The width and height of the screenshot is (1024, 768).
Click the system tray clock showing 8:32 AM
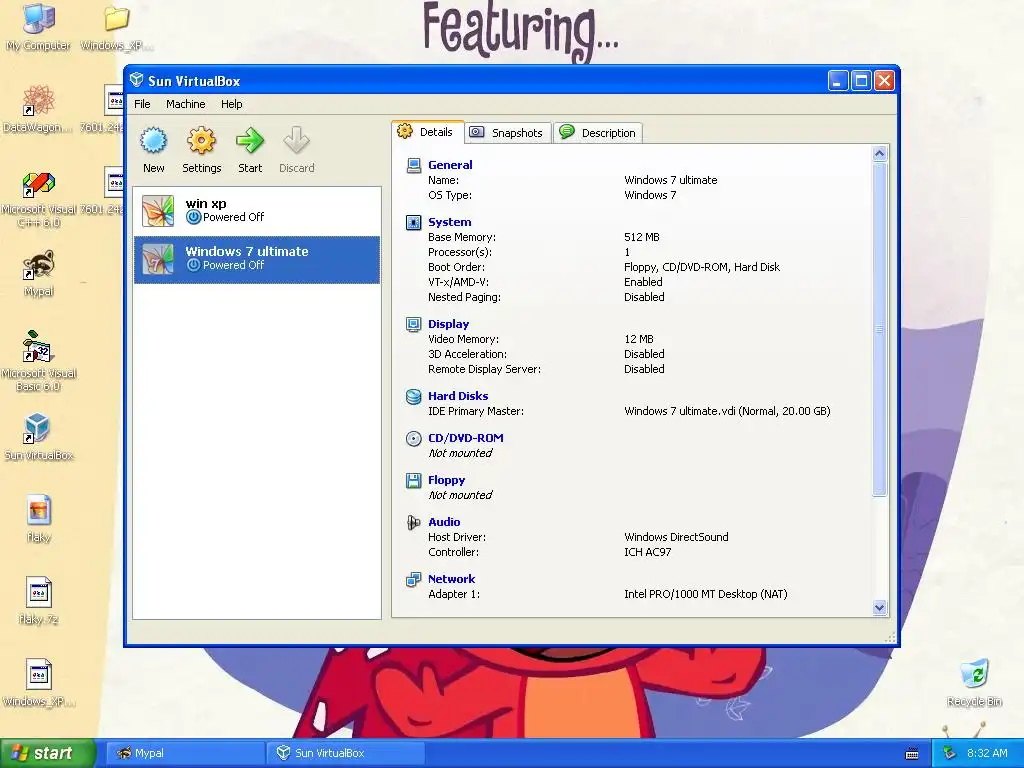coord(987,753)
